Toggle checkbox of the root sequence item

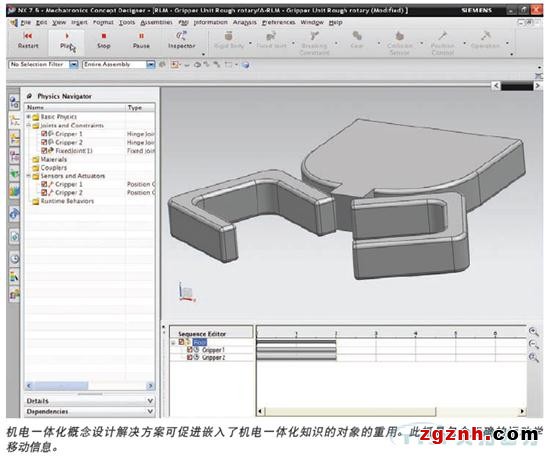pos(181,342)
